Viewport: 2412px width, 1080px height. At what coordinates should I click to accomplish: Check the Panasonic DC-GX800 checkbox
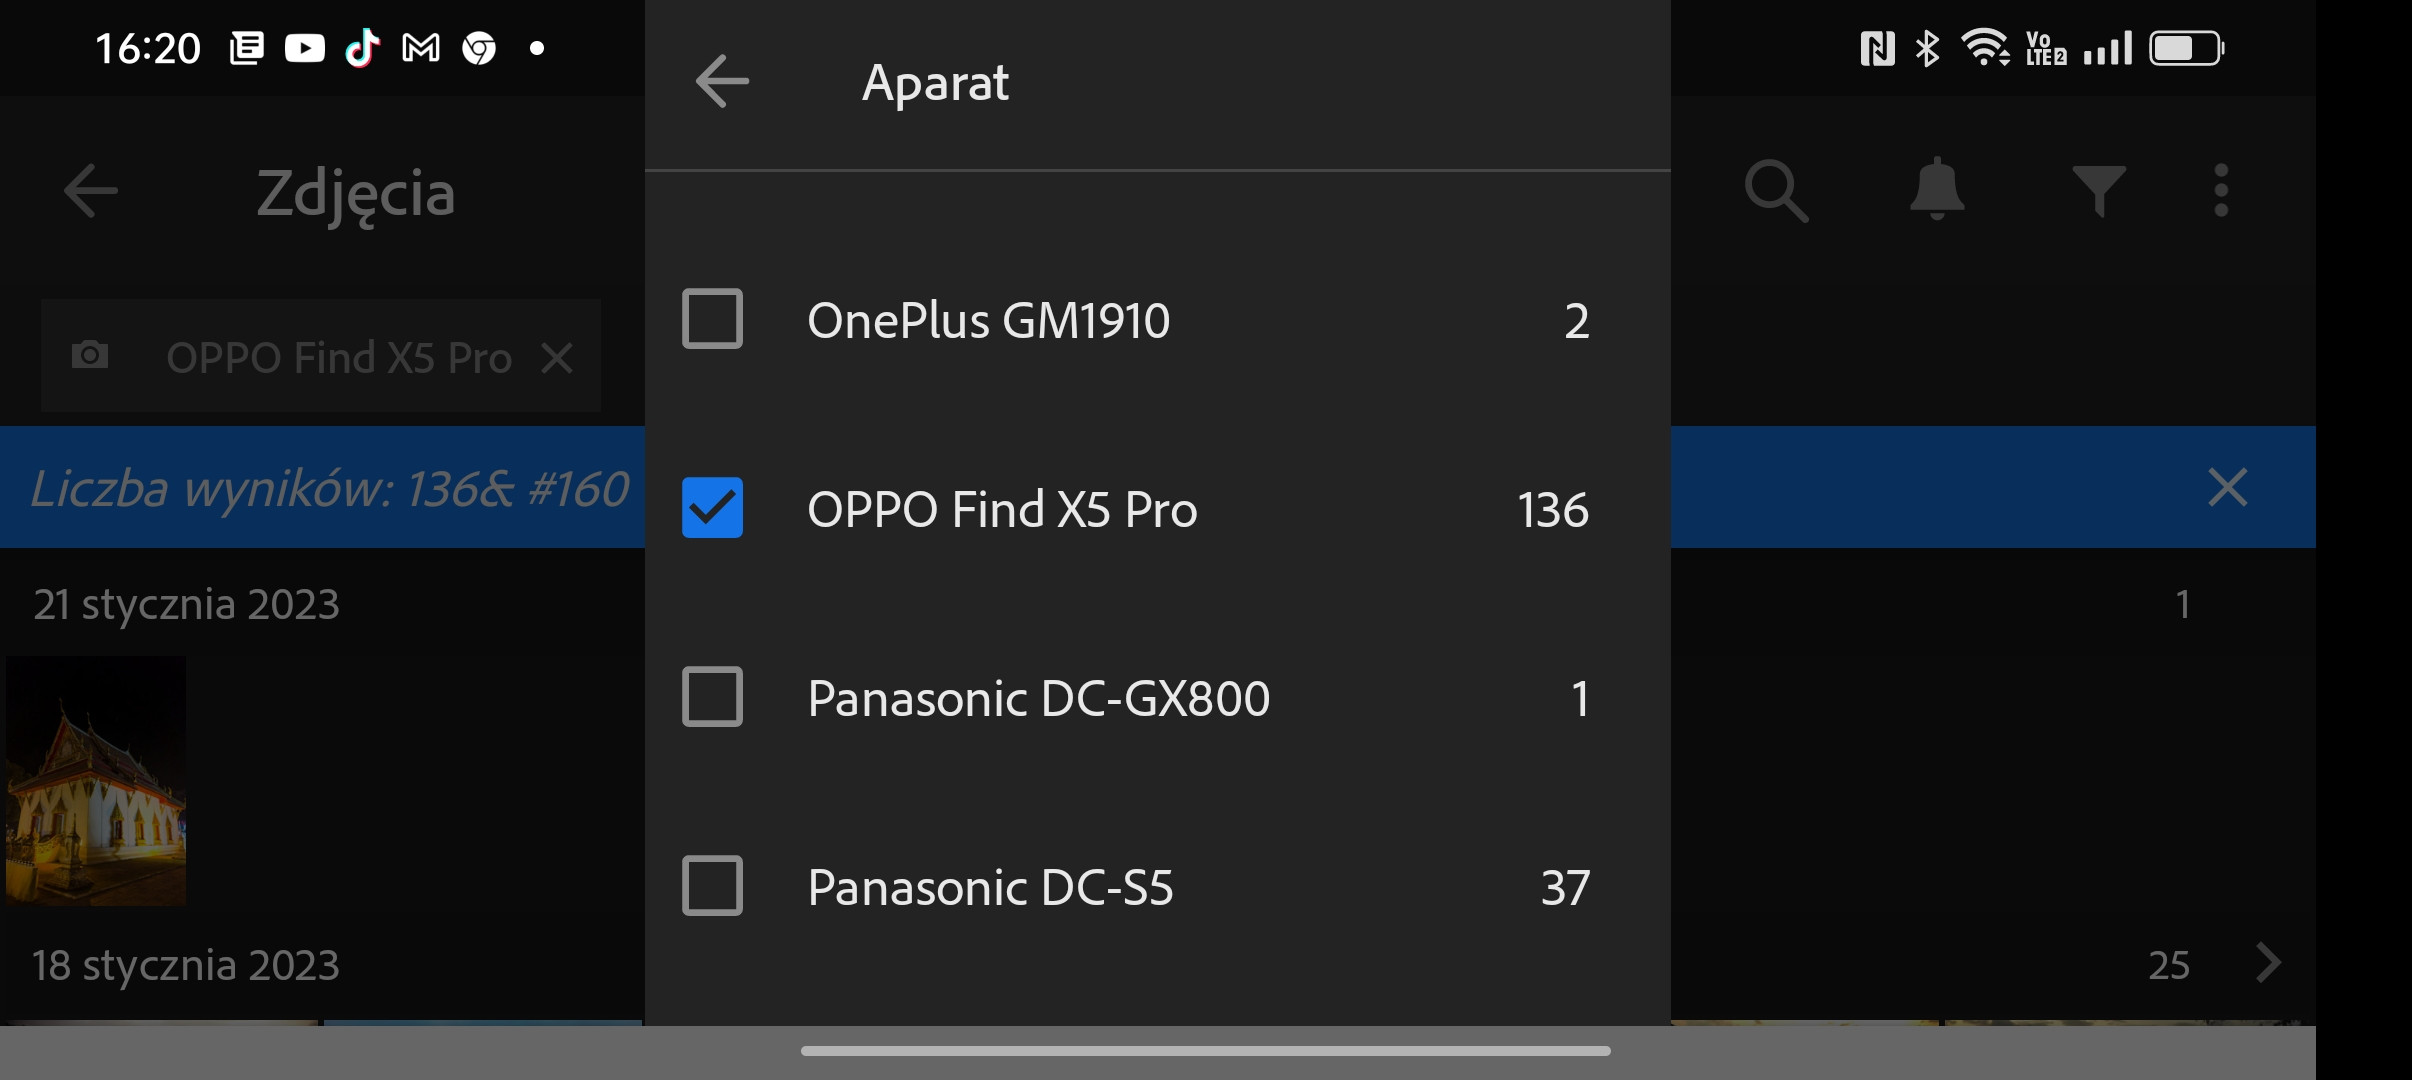[712, 697]
